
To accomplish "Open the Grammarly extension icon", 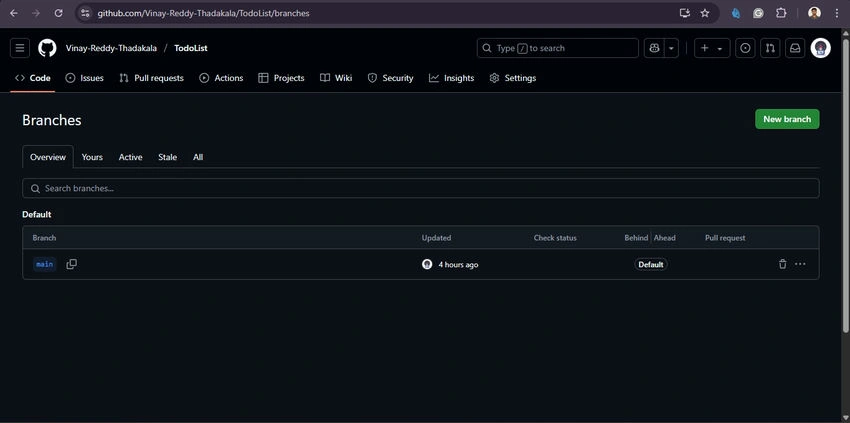I will point(758,13).
